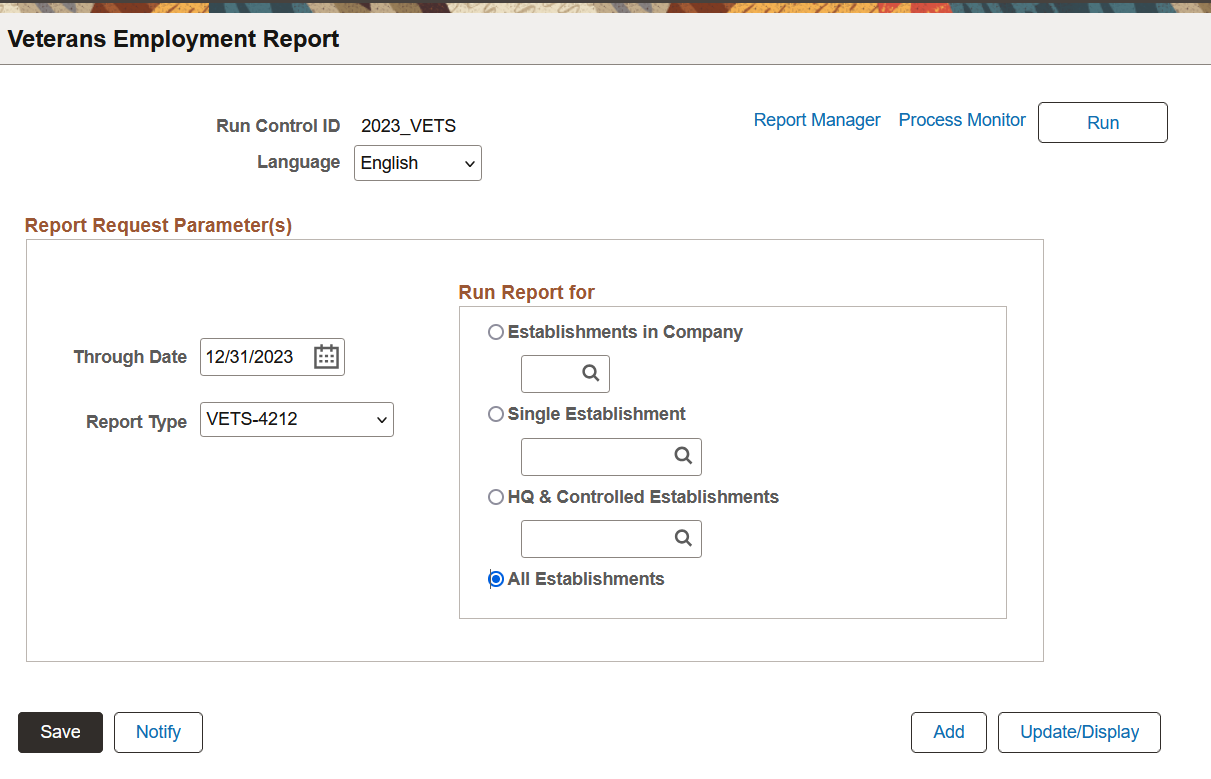1211x779 pixels.
Task: Click the company lookup magnifier icon
Action: pyautogui.click(x=591, y=374)
